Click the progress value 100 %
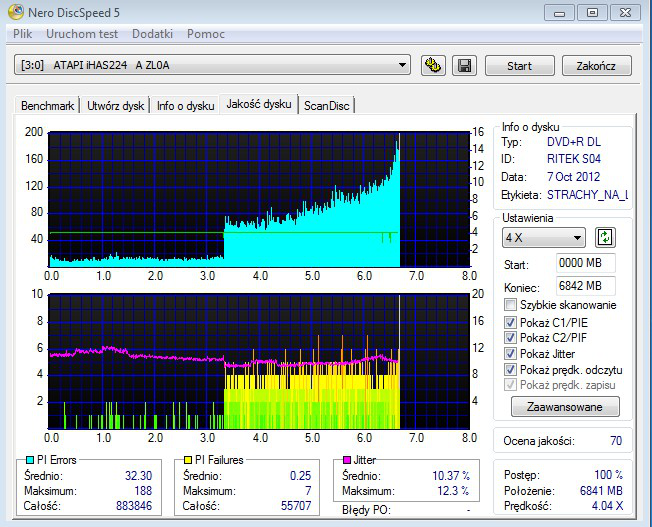The height and width of the screenshot is (527, 652). [x=608, y=475]
